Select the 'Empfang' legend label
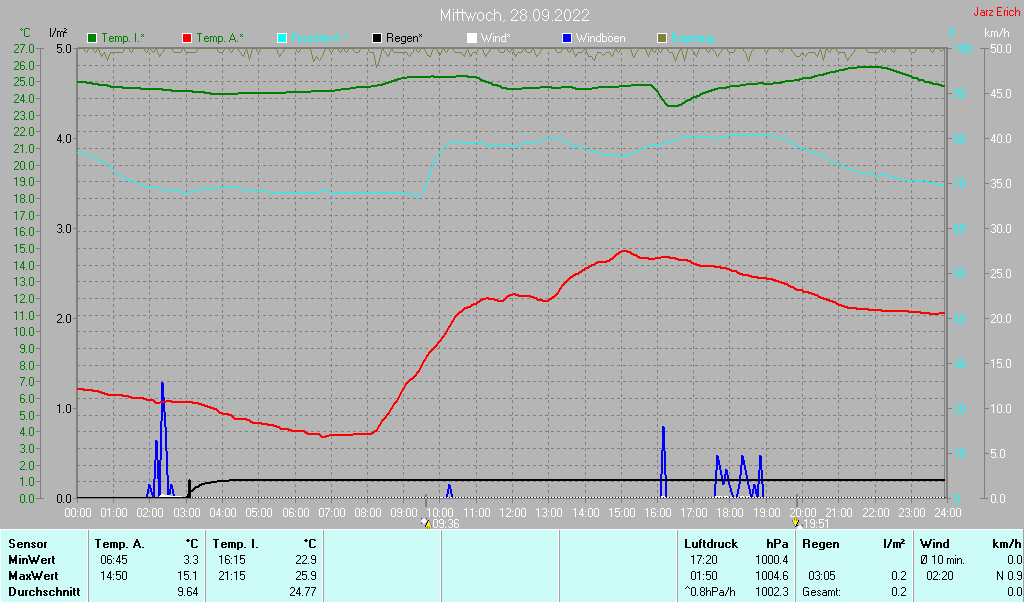Image resolution: width=1024 pixels, height=602 pixels. [692, 39]
